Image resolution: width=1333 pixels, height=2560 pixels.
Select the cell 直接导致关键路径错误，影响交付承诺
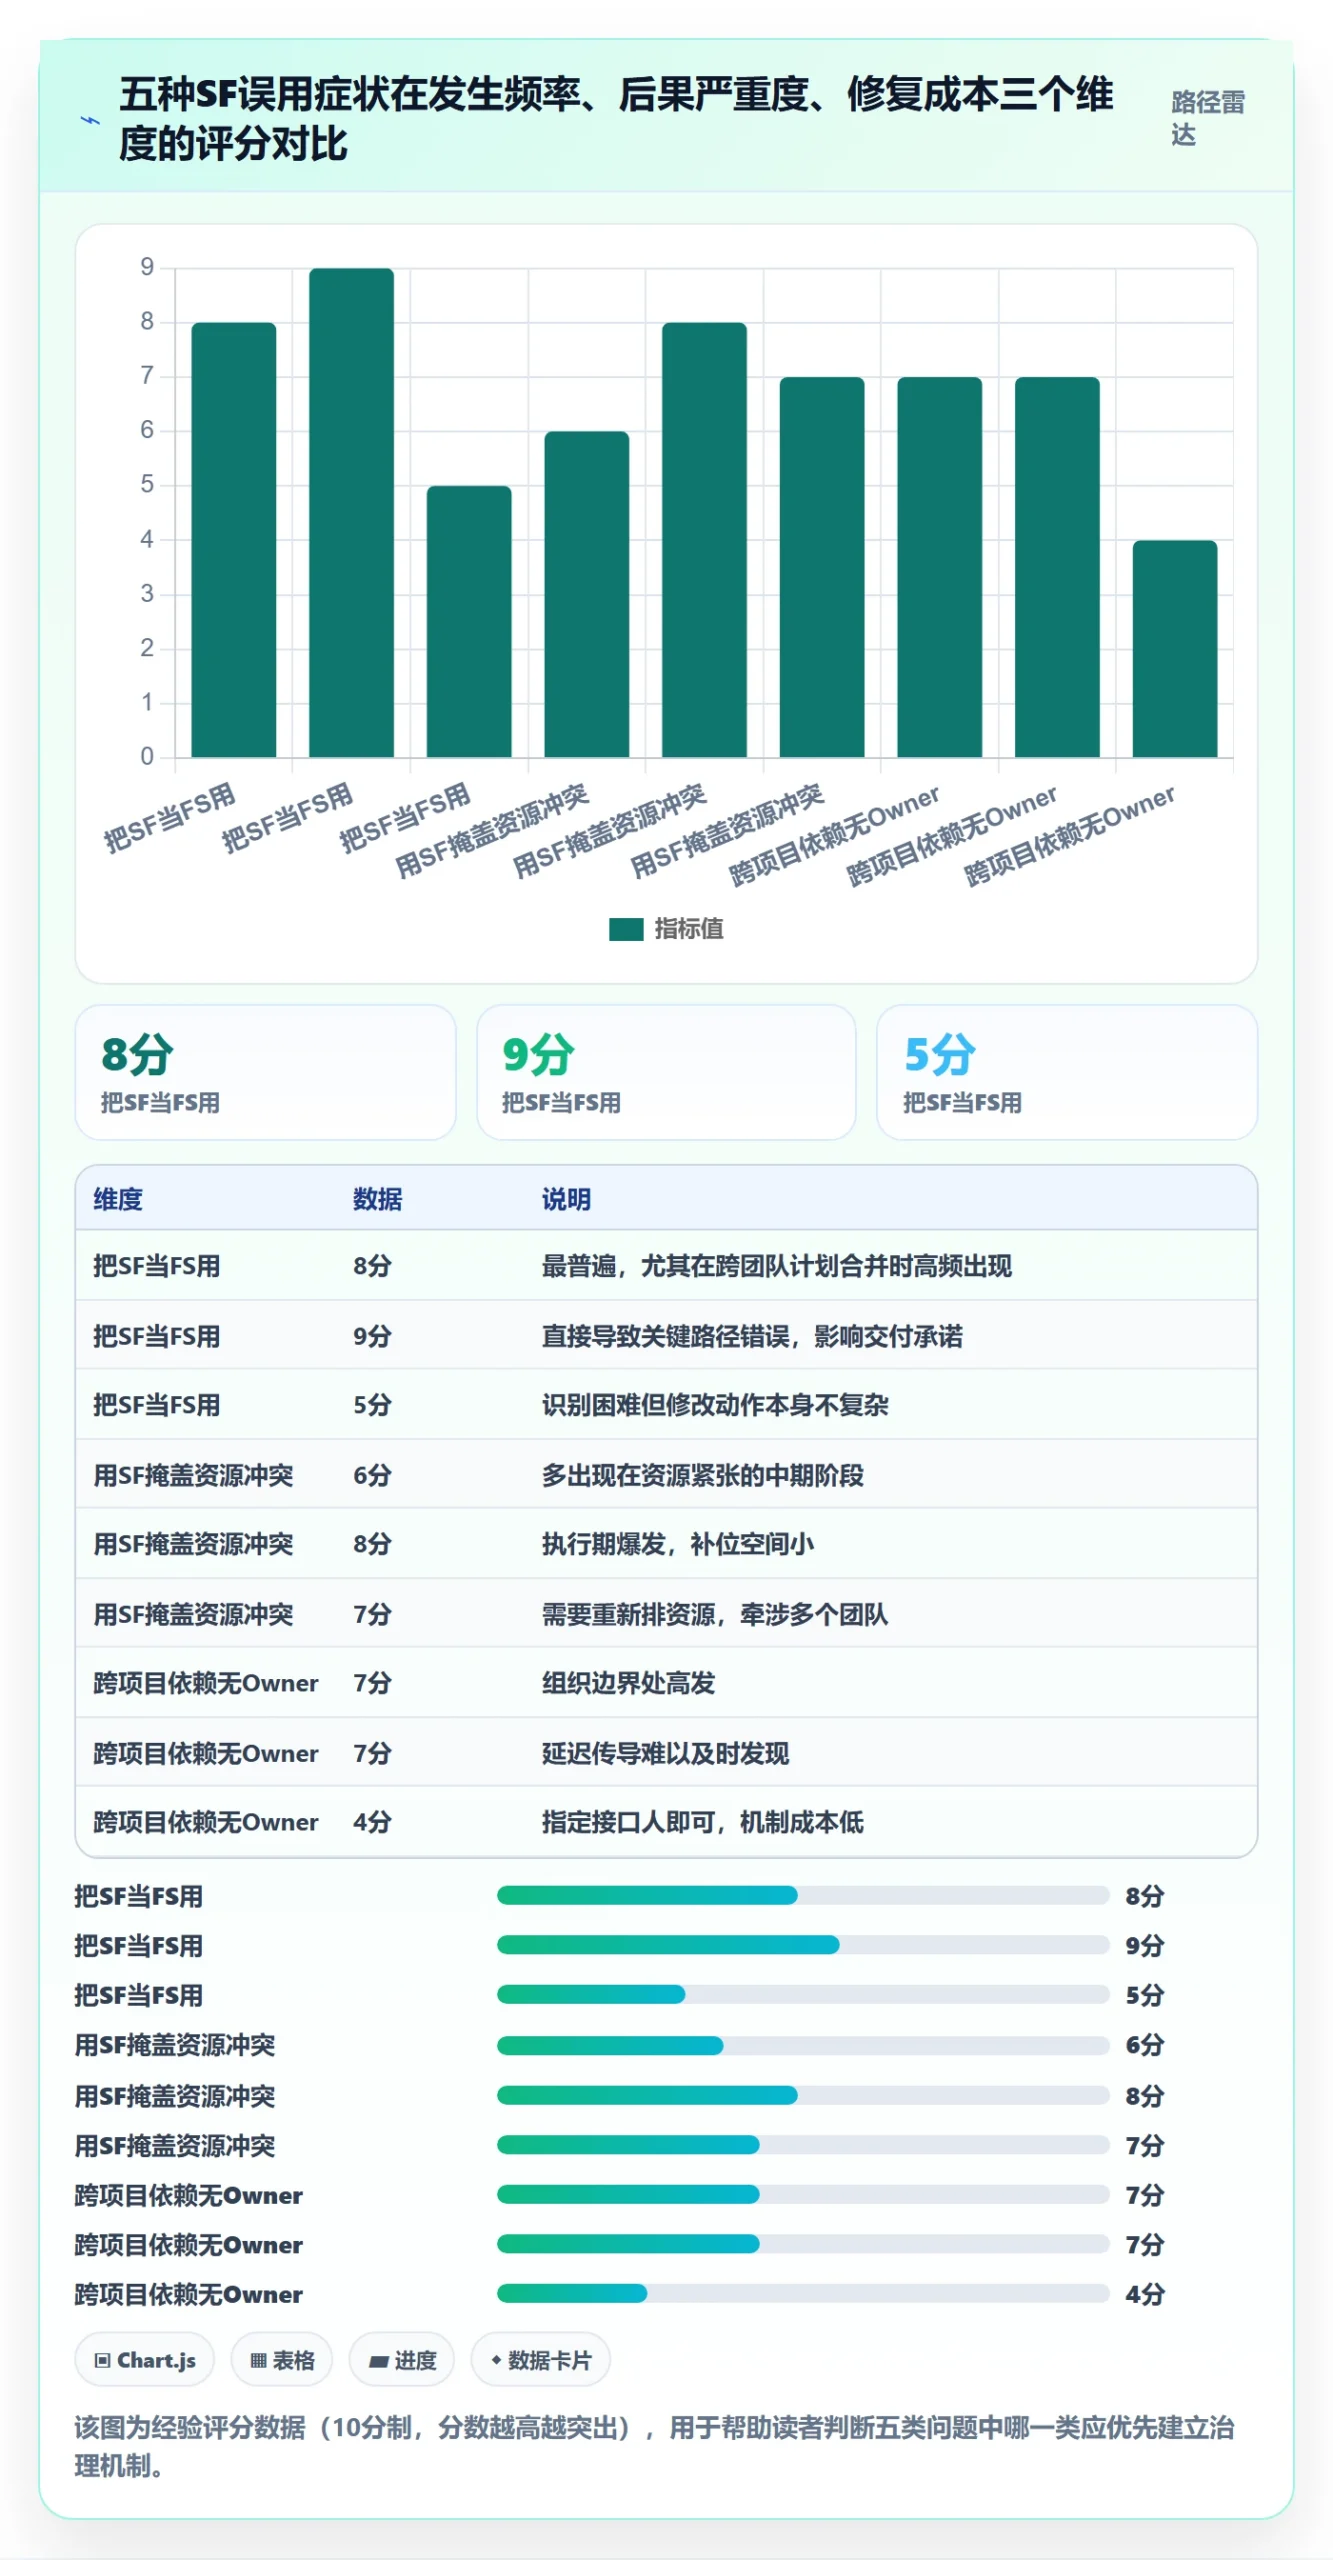(752, 1336)
